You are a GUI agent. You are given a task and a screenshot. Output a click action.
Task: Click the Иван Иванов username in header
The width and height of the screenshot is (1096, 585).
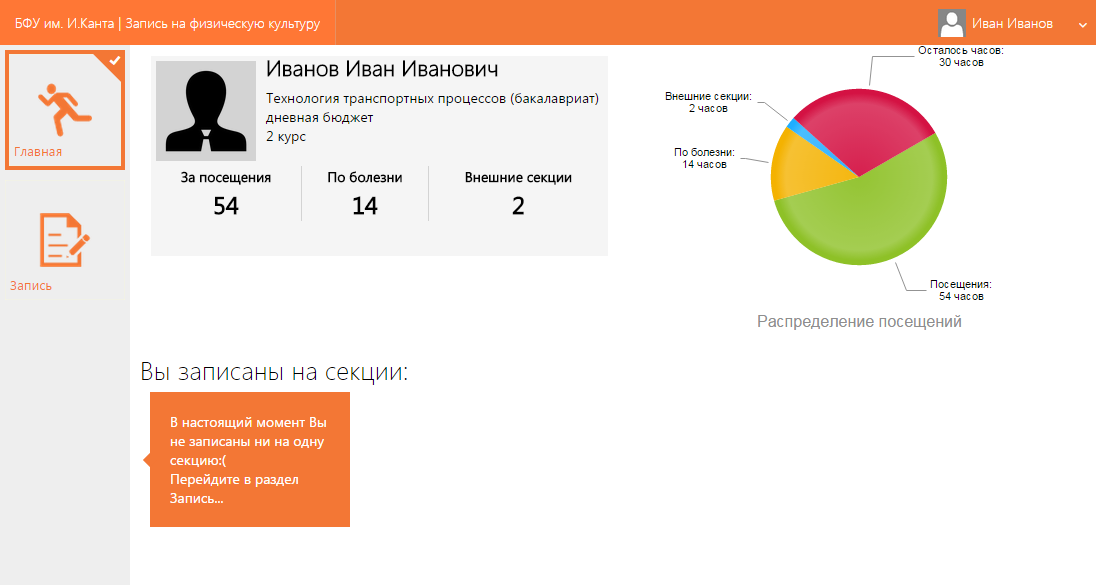tap(1012, 24)
